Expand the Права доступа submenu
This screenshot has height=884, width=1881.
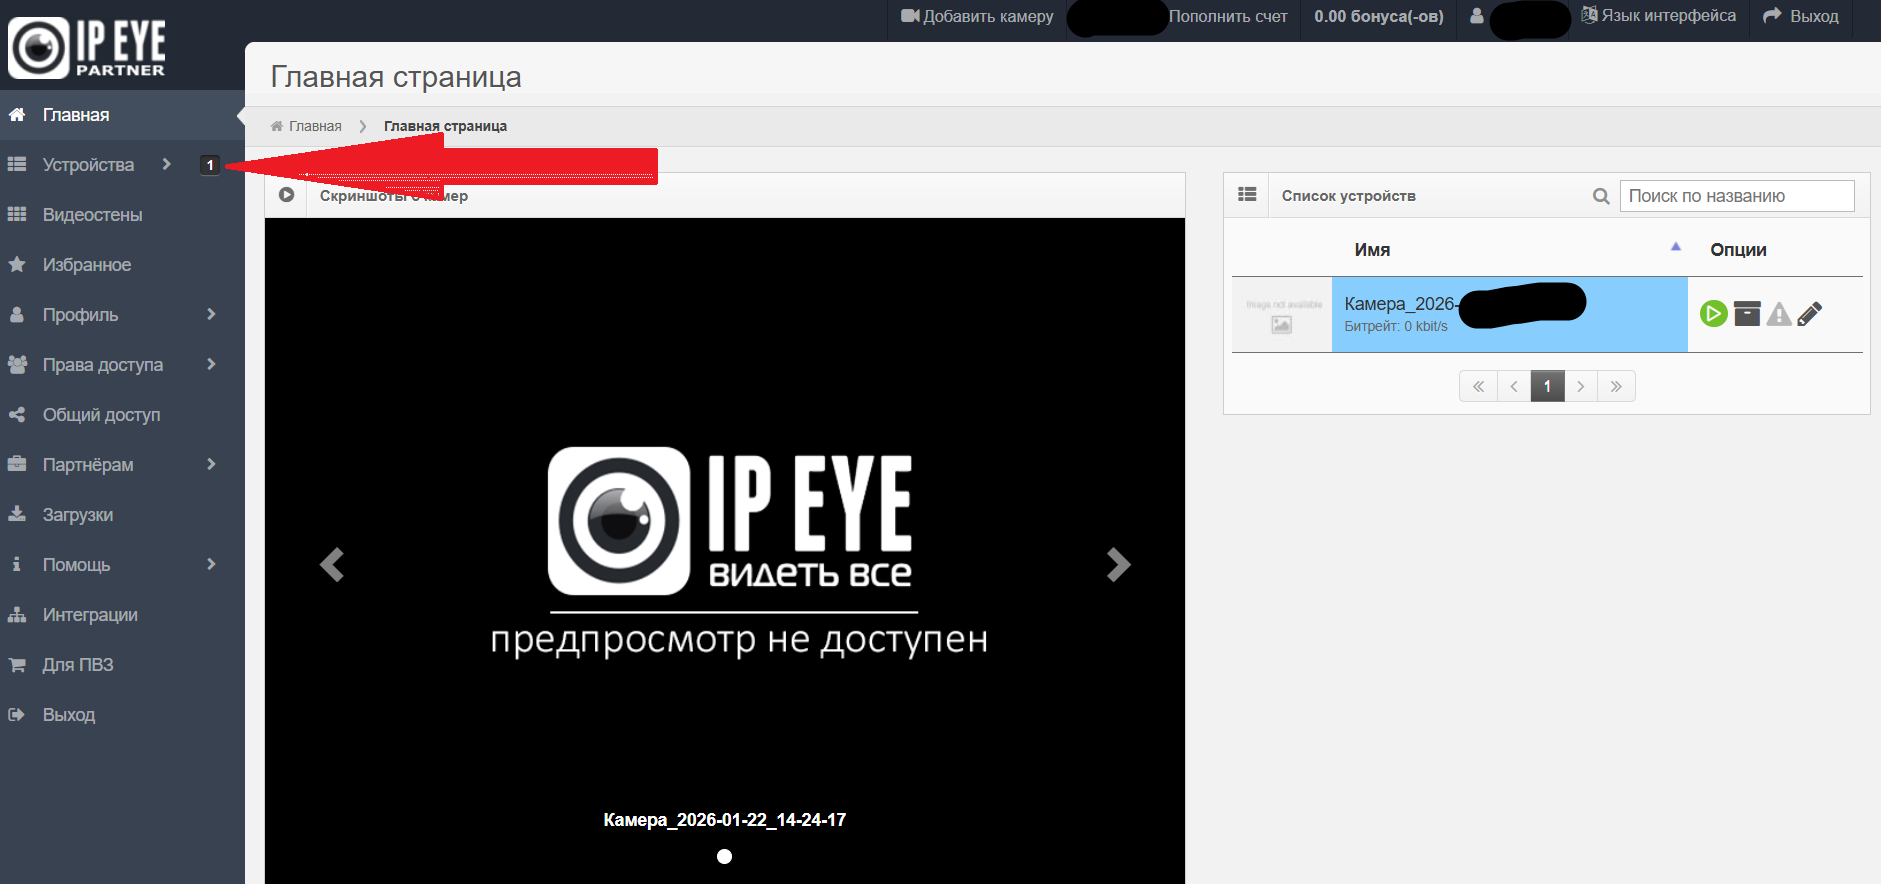pyautogui.click(x=102, y=365)
